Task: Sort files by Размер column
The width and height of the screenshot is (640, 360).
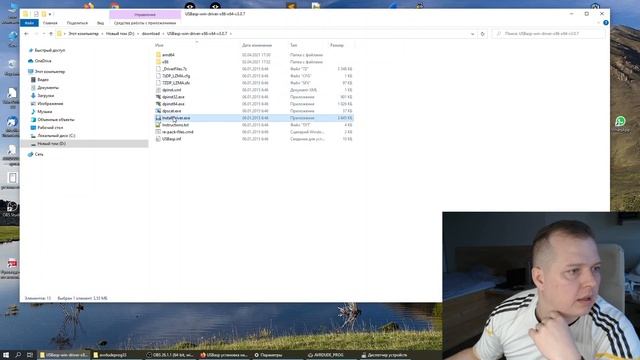Action: coord(337,45)
